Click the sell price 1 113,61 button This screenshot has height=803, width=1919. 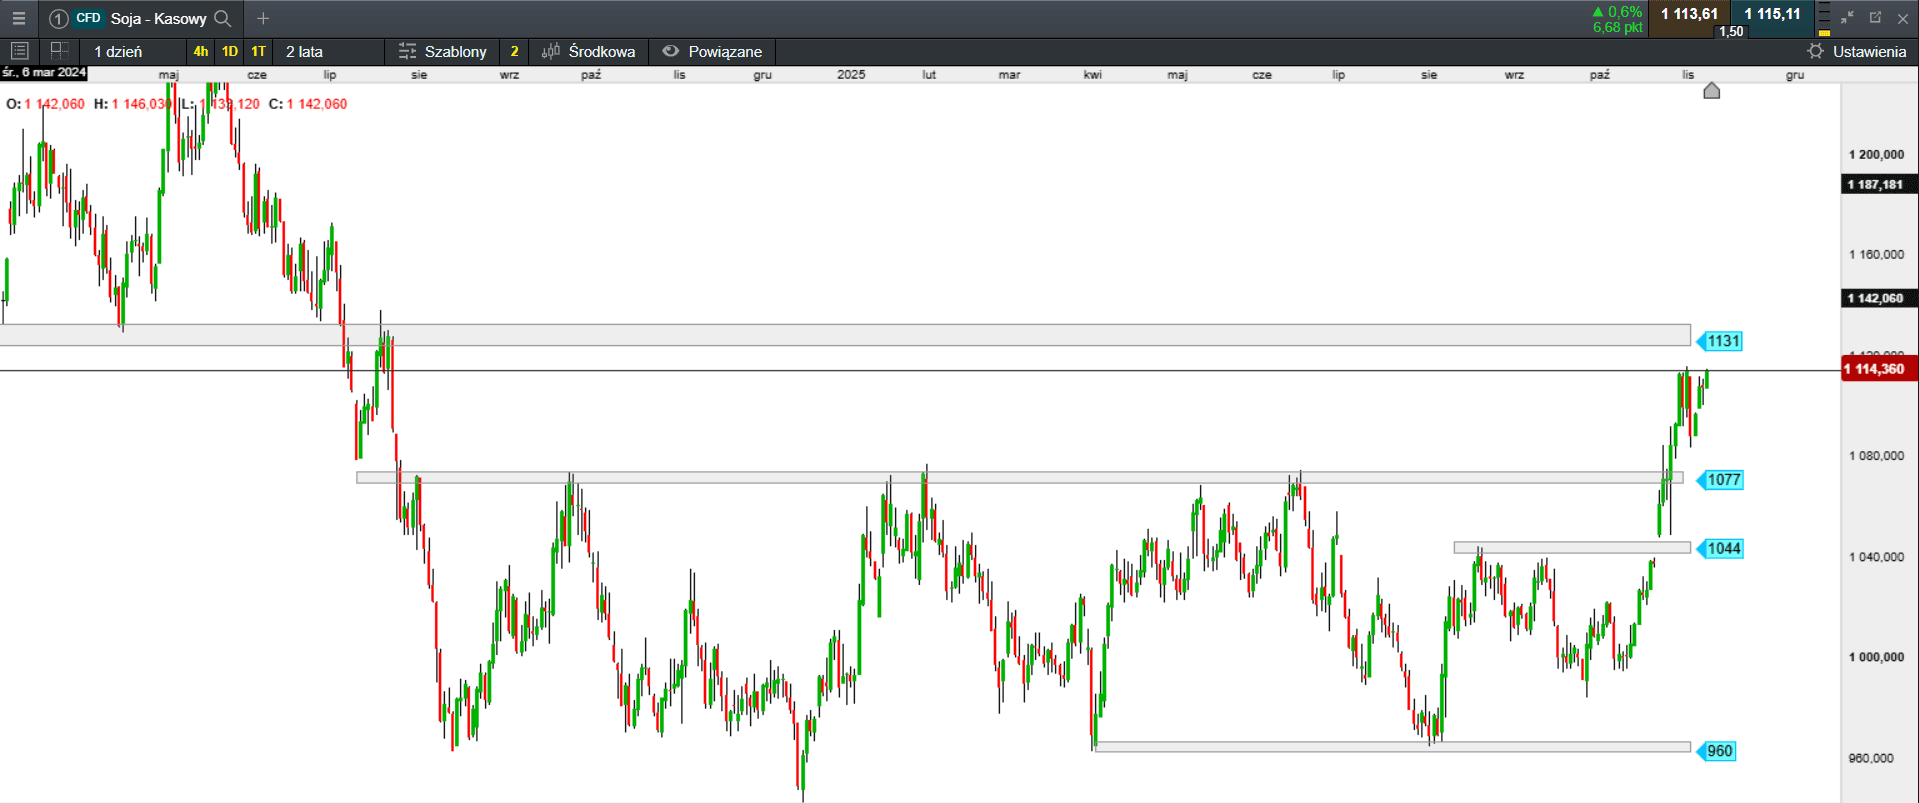click(1689, 15)
